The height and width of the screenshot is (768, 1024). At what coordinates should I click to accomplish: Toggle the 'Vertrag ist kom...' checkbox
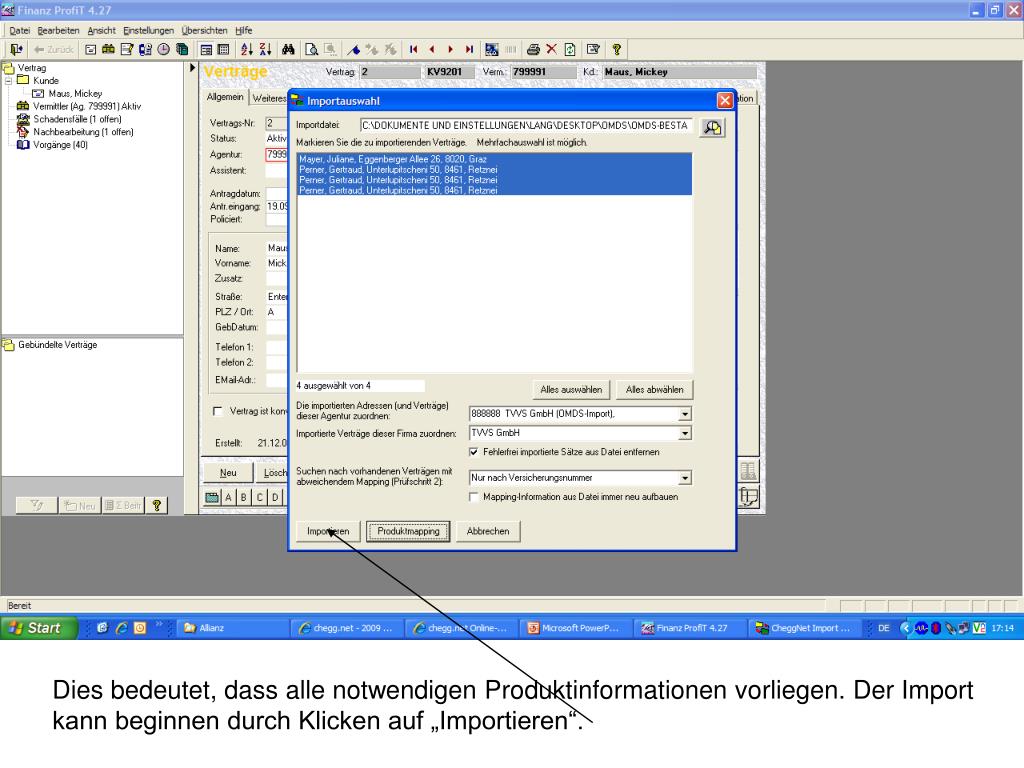[x=217, y=411]
